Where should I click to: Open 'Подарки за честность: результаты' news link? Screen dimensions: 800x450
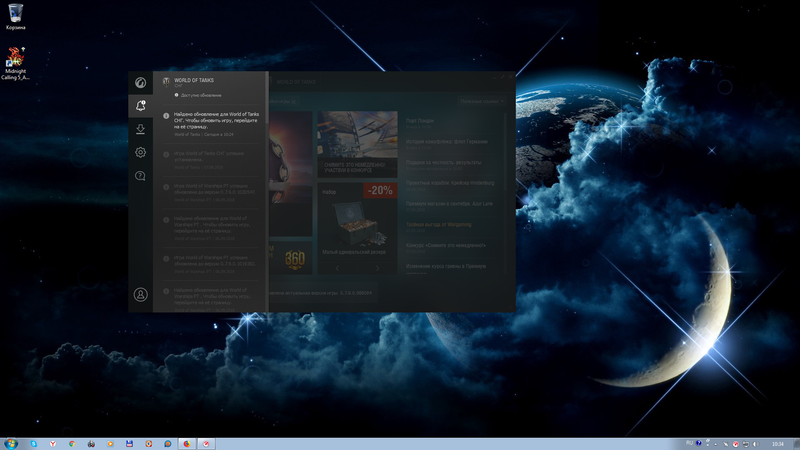pos(443,162)
